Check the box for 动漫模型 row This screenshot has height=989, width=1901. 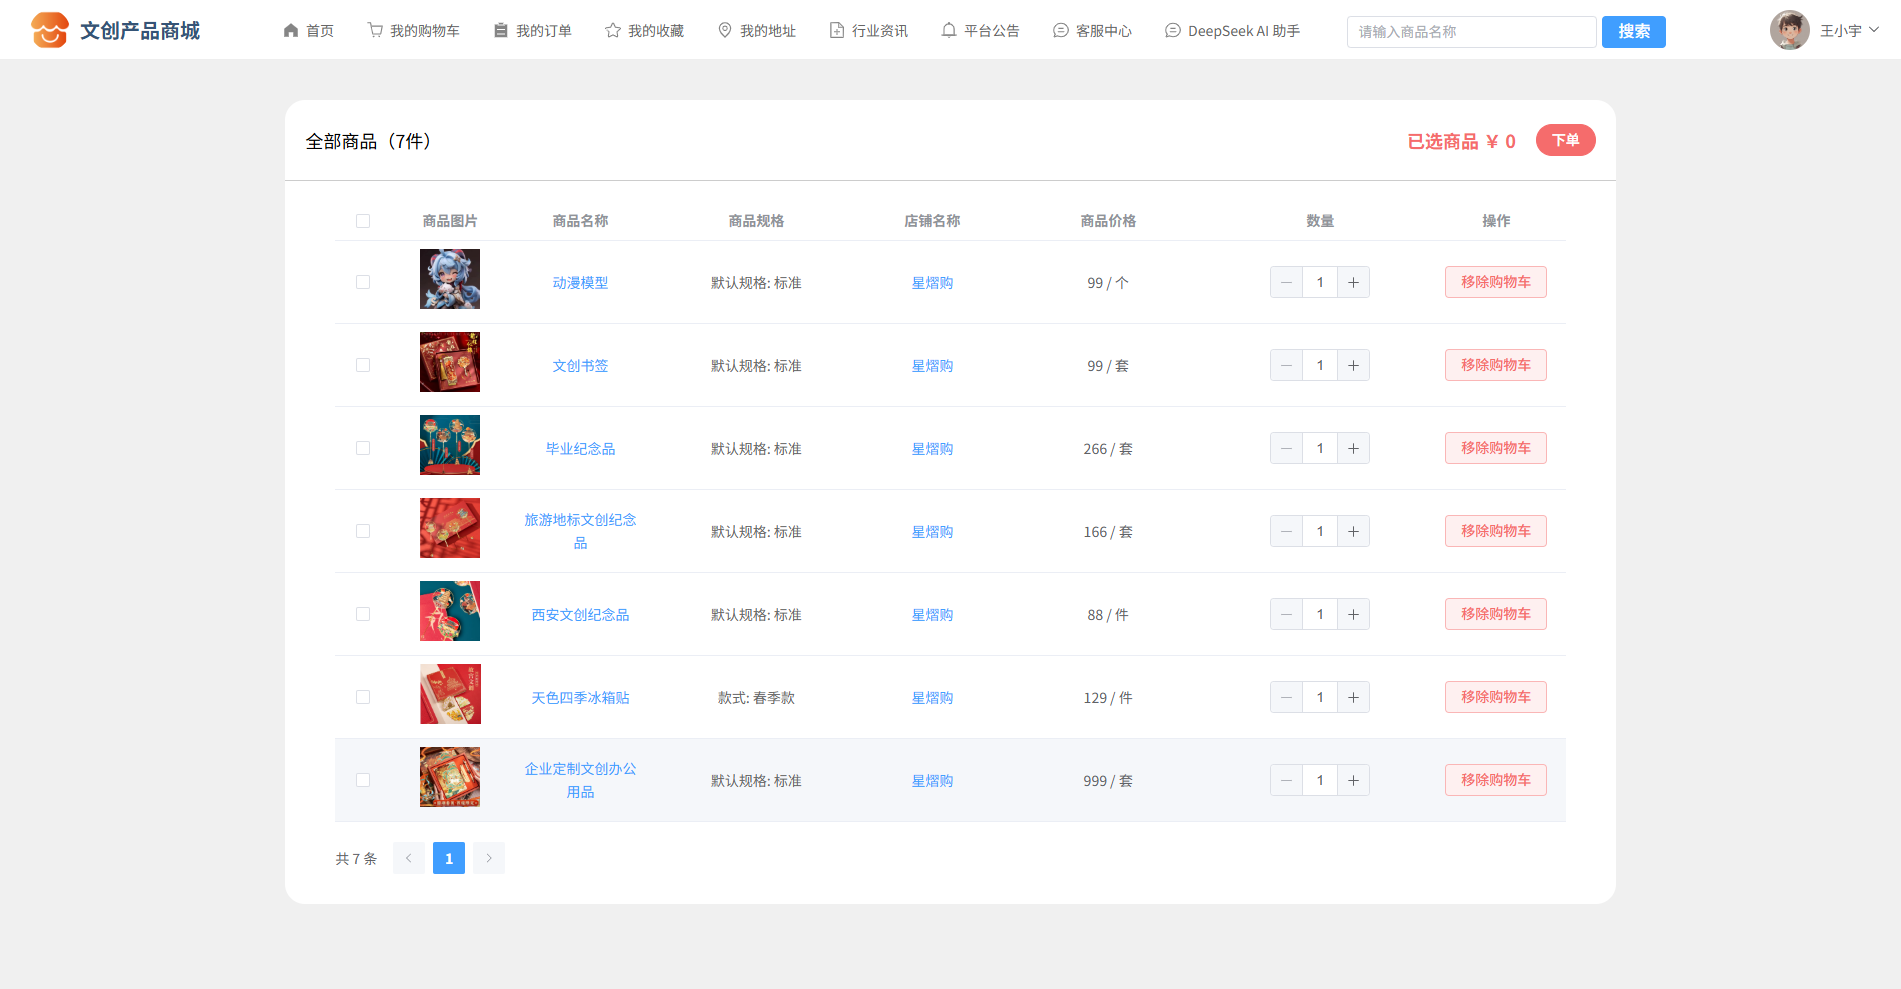point(363,282)
